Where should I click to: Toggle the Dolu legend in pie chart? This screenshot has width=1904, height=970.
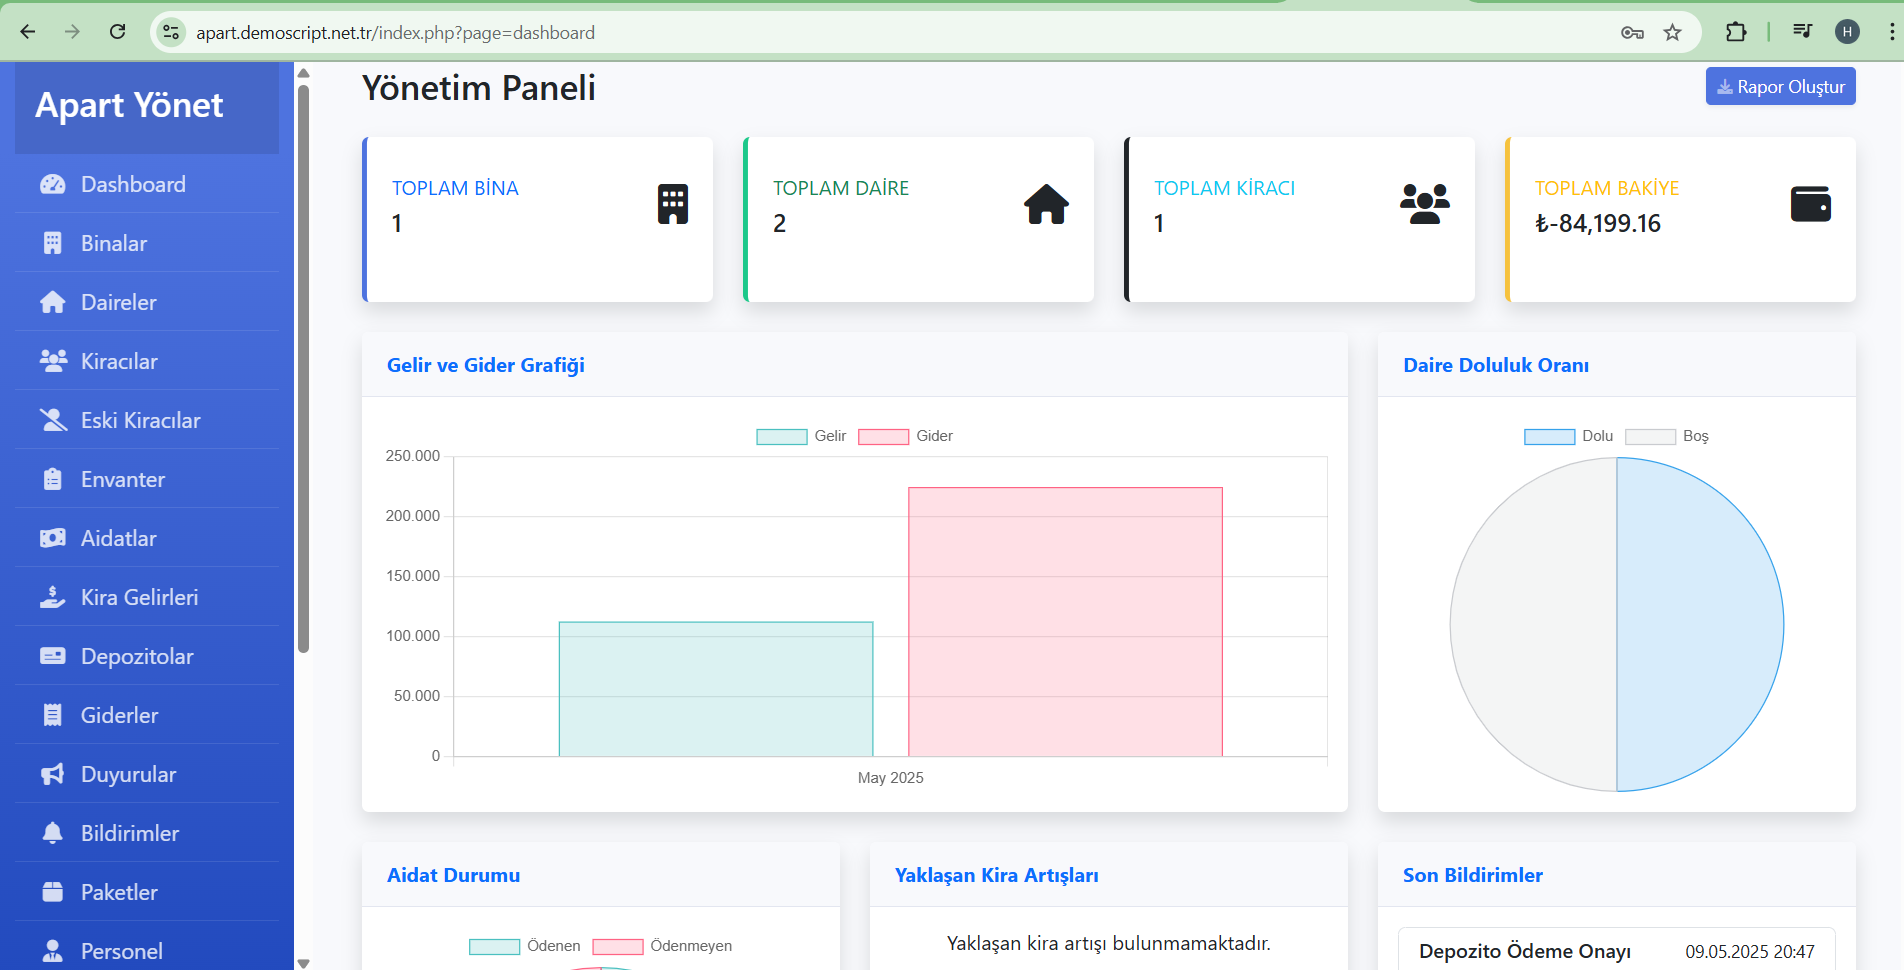pyautogui.click(x=1568, y=437)
